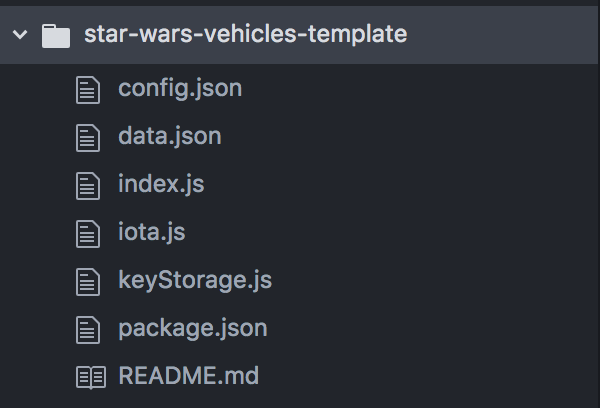
Task: Open the keyStorage.js file
Action: (195, 281)
